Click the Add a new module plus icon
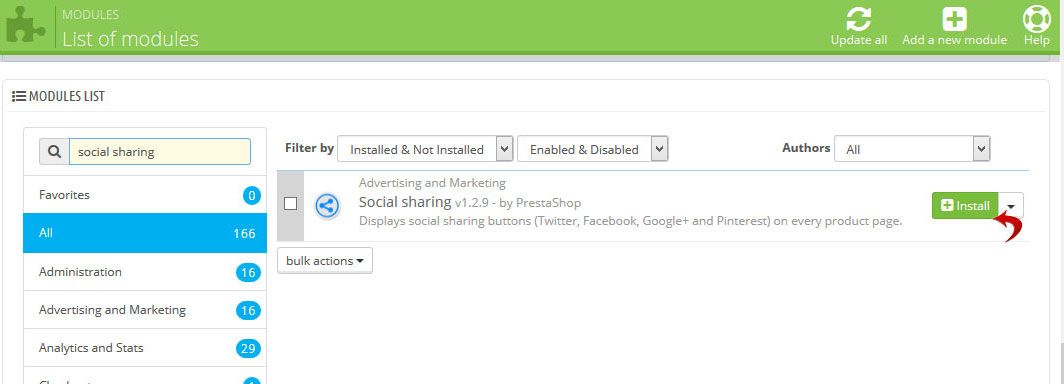This screenshot has width=1064, height=384. [x=954, y=18]
